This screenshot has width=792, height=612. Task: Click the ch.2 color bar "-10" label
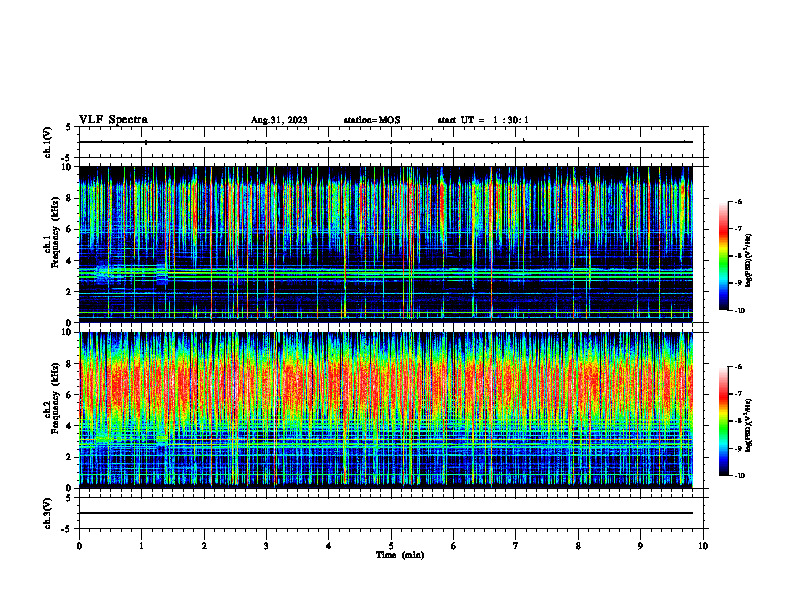tap(740, 476)
